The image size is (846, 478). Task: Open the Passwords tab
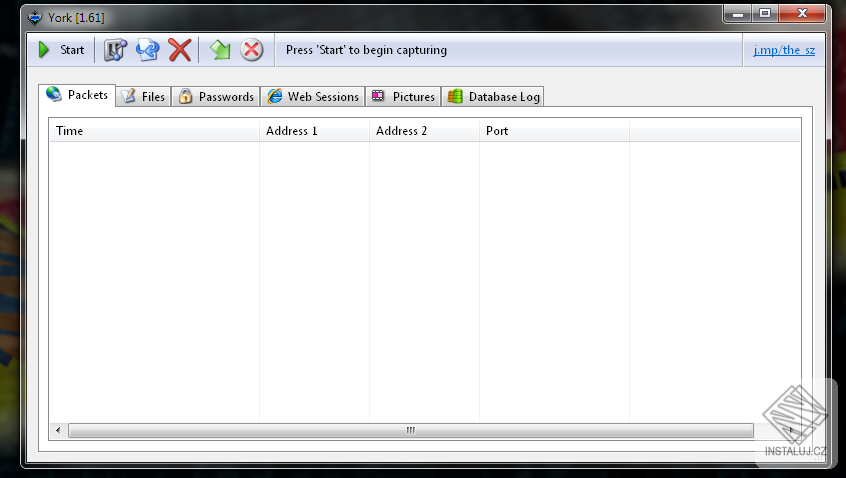[x=216, y=97]
